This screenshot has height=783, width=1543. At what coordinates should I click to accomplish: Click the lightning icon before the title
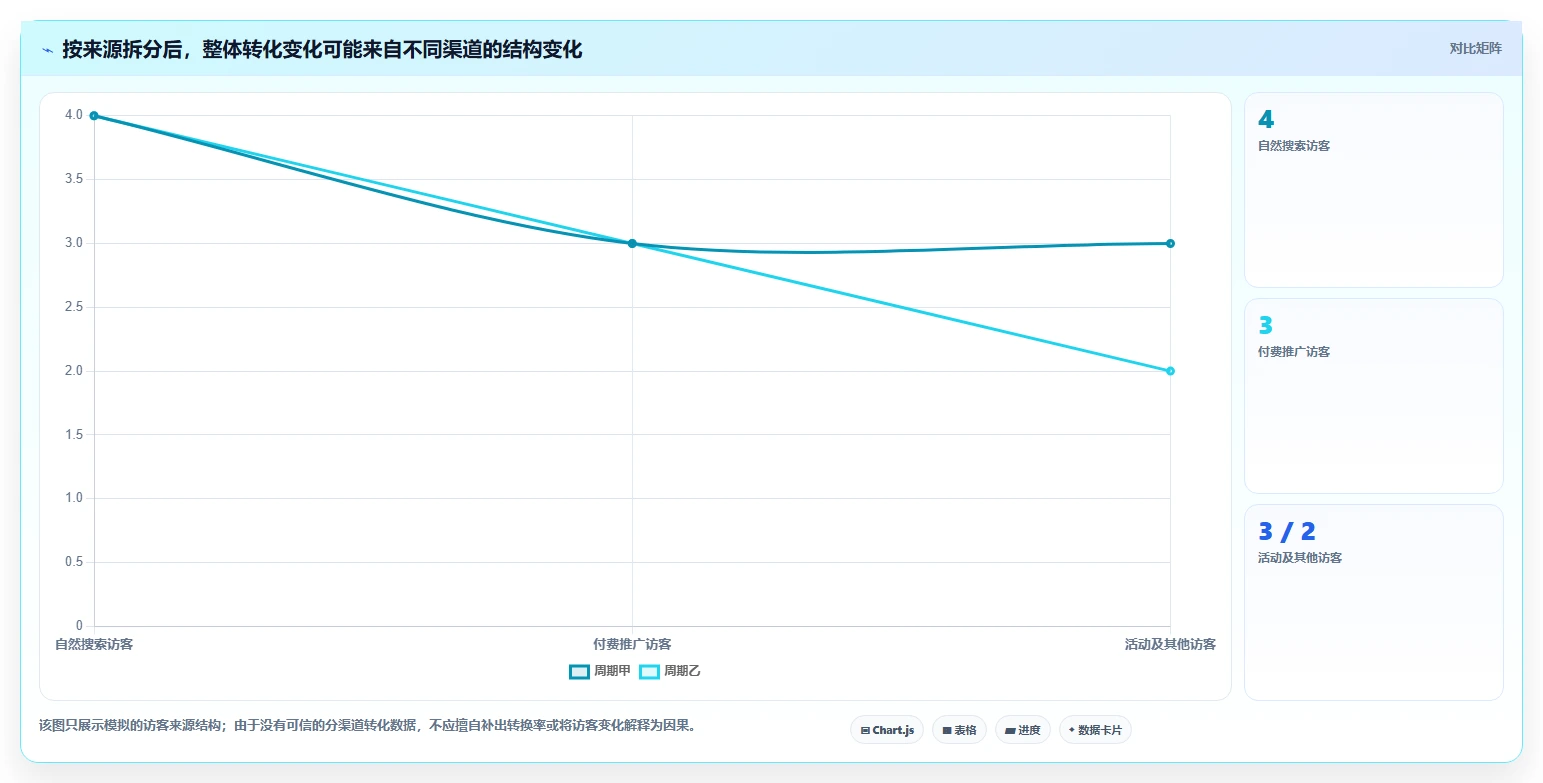tap(47, 50)
